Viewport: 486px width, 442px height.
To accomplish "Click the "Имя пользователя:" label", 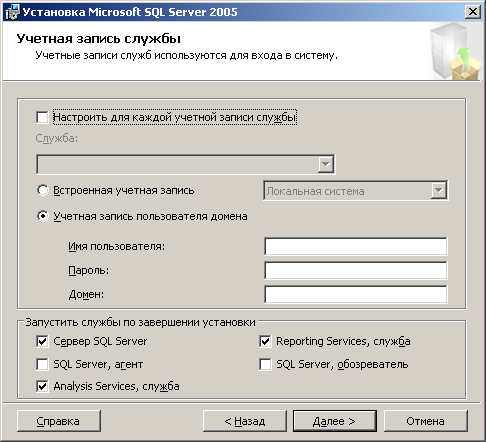I will click(x=117, y=246).
